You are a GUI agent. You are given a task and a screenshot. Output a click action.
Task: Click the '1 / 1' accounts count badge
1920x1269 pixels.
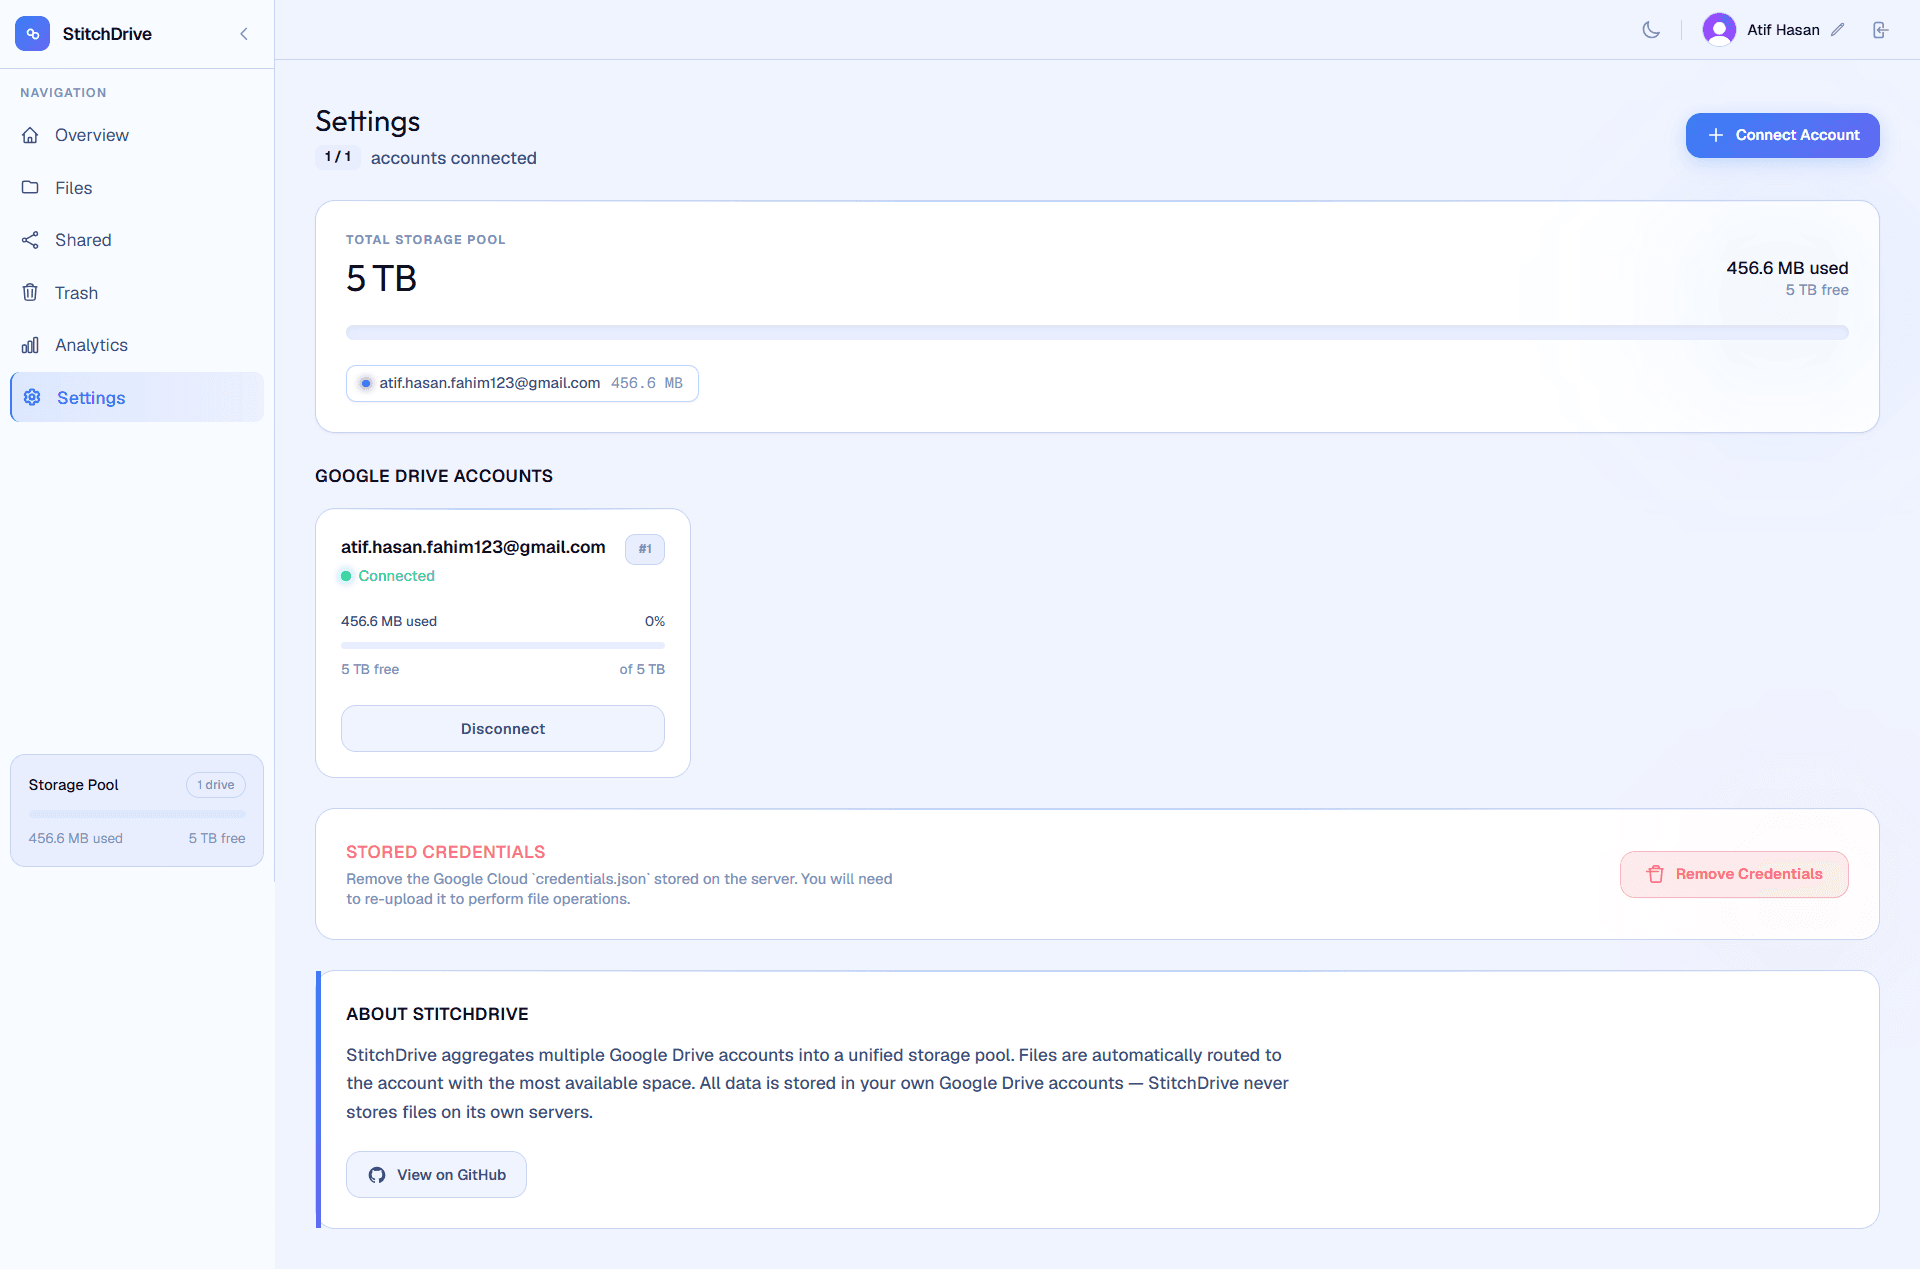coord(338,157)
